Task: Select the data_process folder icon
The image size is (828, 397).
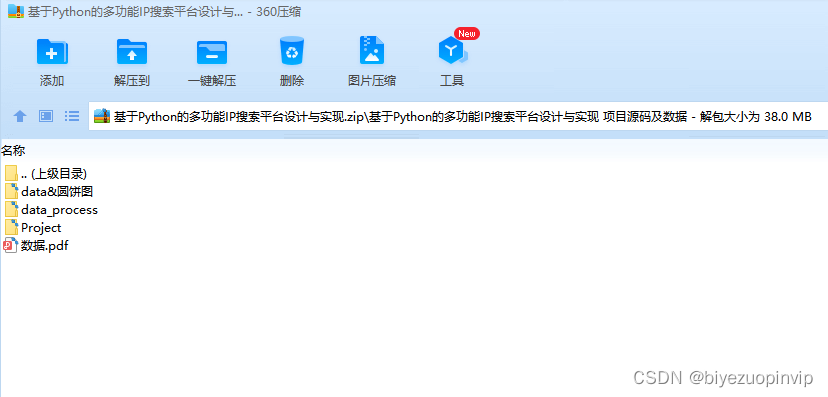Action: 11,209
